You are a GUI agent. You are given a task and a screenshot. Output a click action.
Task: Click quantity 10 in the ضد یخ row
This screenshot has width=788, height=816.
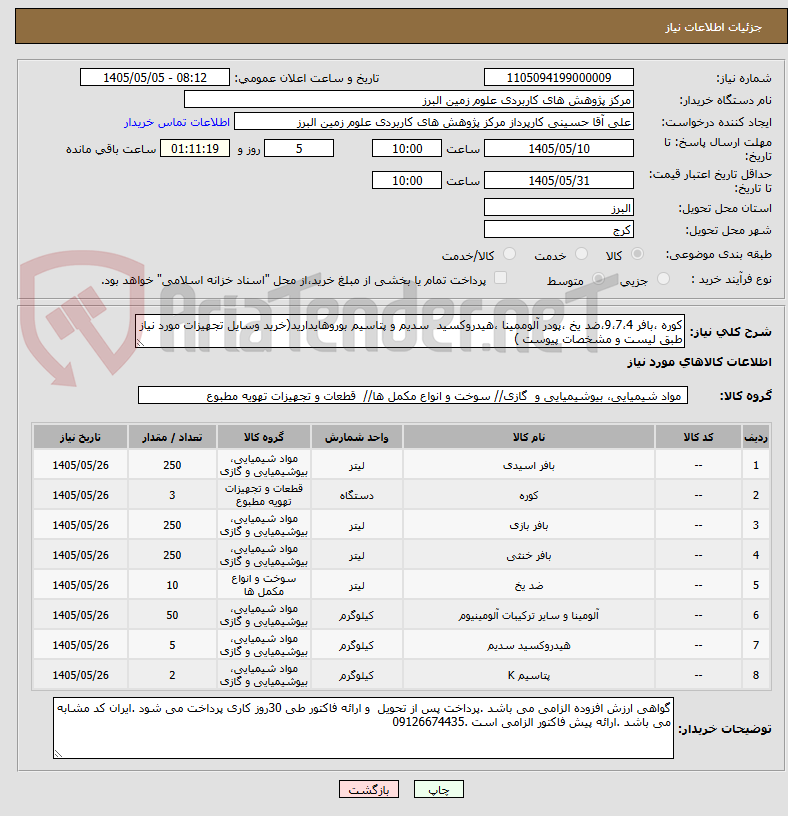[x=172, y=585]
